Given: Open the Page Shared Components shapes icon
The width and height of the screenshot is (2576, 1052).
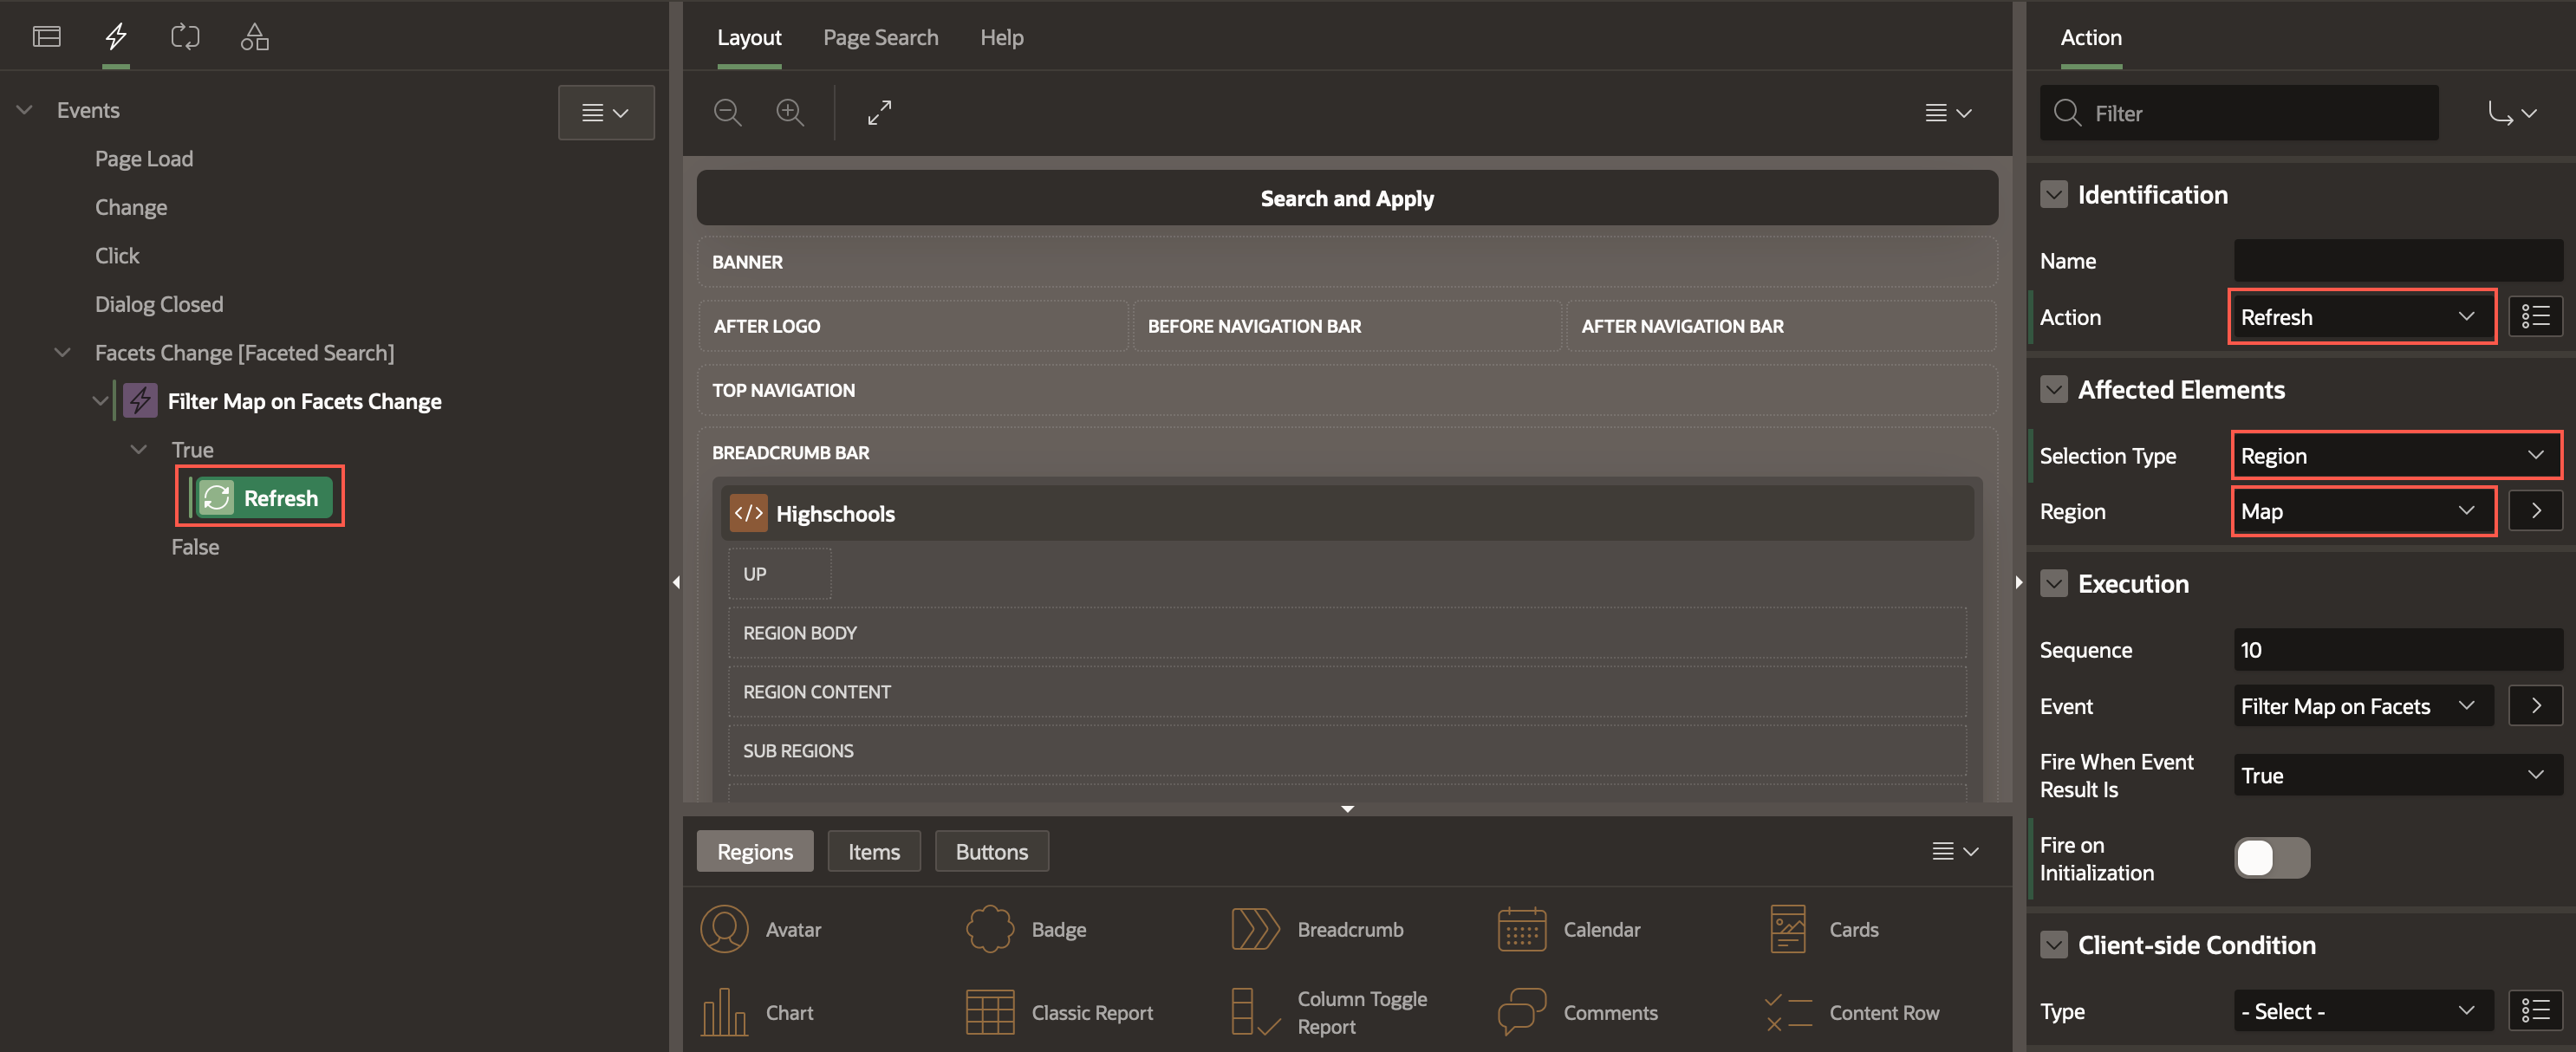Looking at the screenshot, I should [253, 36].
